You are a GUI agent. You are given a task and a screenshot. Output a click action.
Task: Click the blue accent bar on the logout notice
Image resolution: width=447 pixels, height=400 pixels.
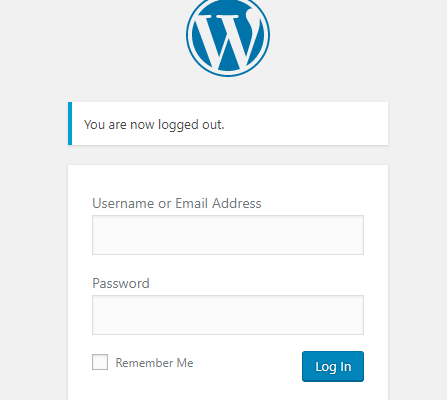[x=70, y=123]
